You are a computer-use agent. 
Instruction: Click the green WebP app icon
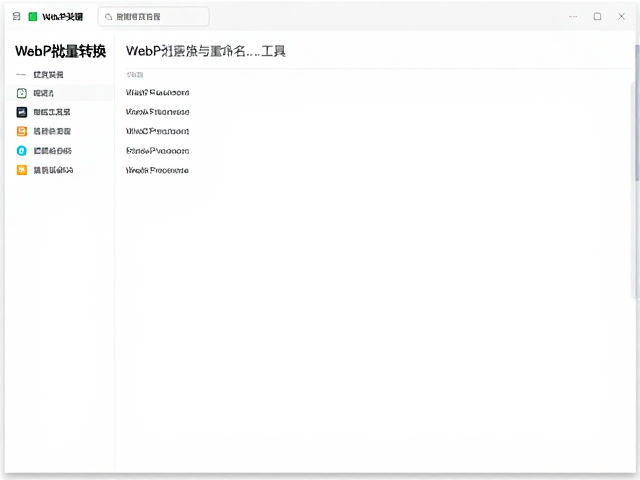pyautogui.click(x=33, y=16)
